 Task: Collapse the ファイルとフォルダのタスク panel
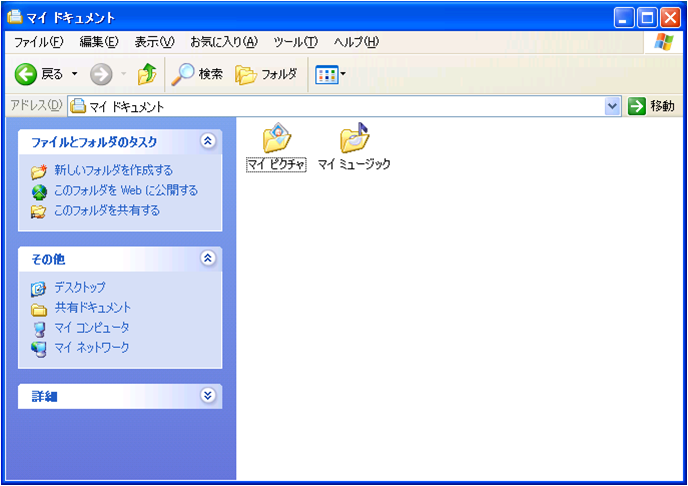click(x=207, y=142)
